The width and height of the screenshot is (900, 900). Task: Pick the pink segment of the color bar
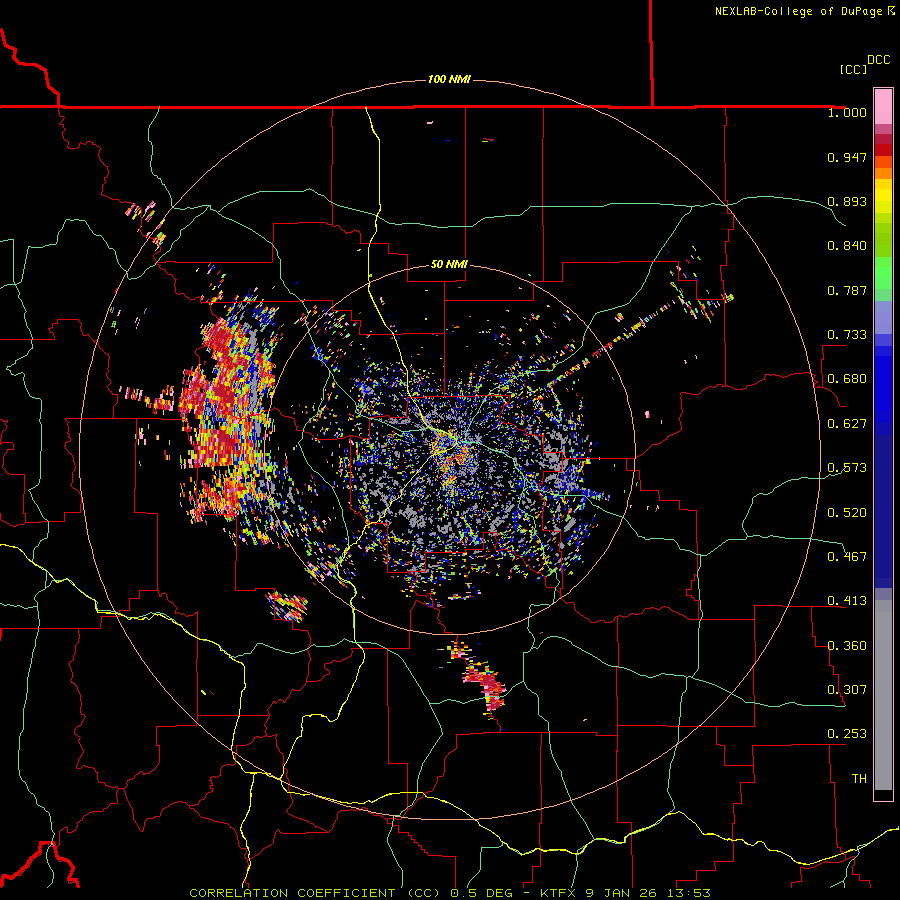(883, 106)
